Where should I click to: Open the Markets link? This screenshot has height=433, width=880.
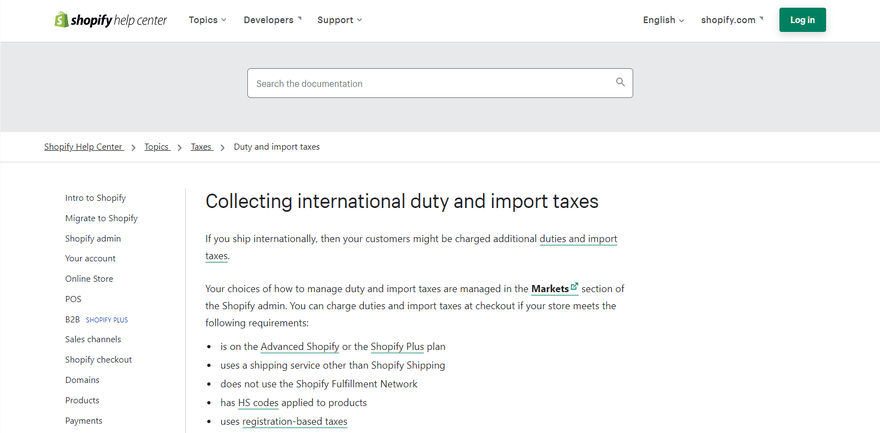pyautogui.click(x=550, y=289)
